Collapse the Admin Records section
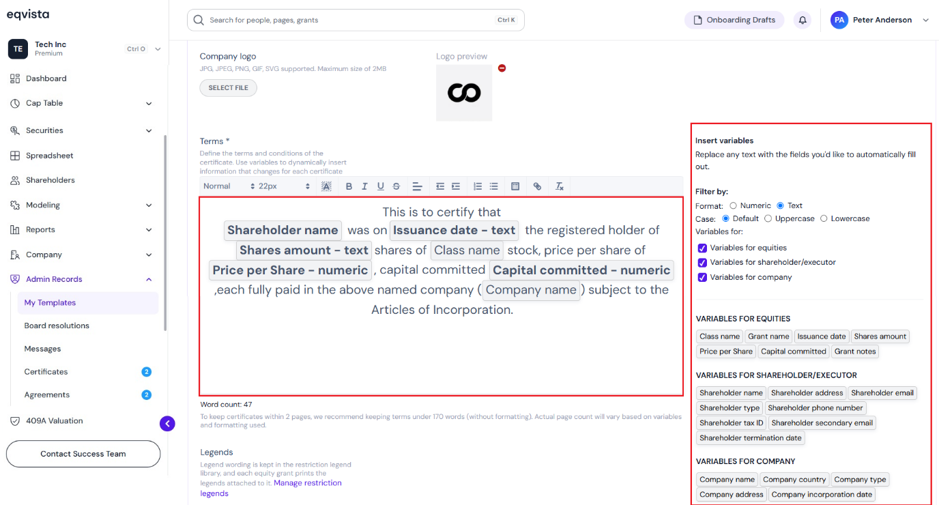Screen dimensions: 939x505 coord(149,280)
